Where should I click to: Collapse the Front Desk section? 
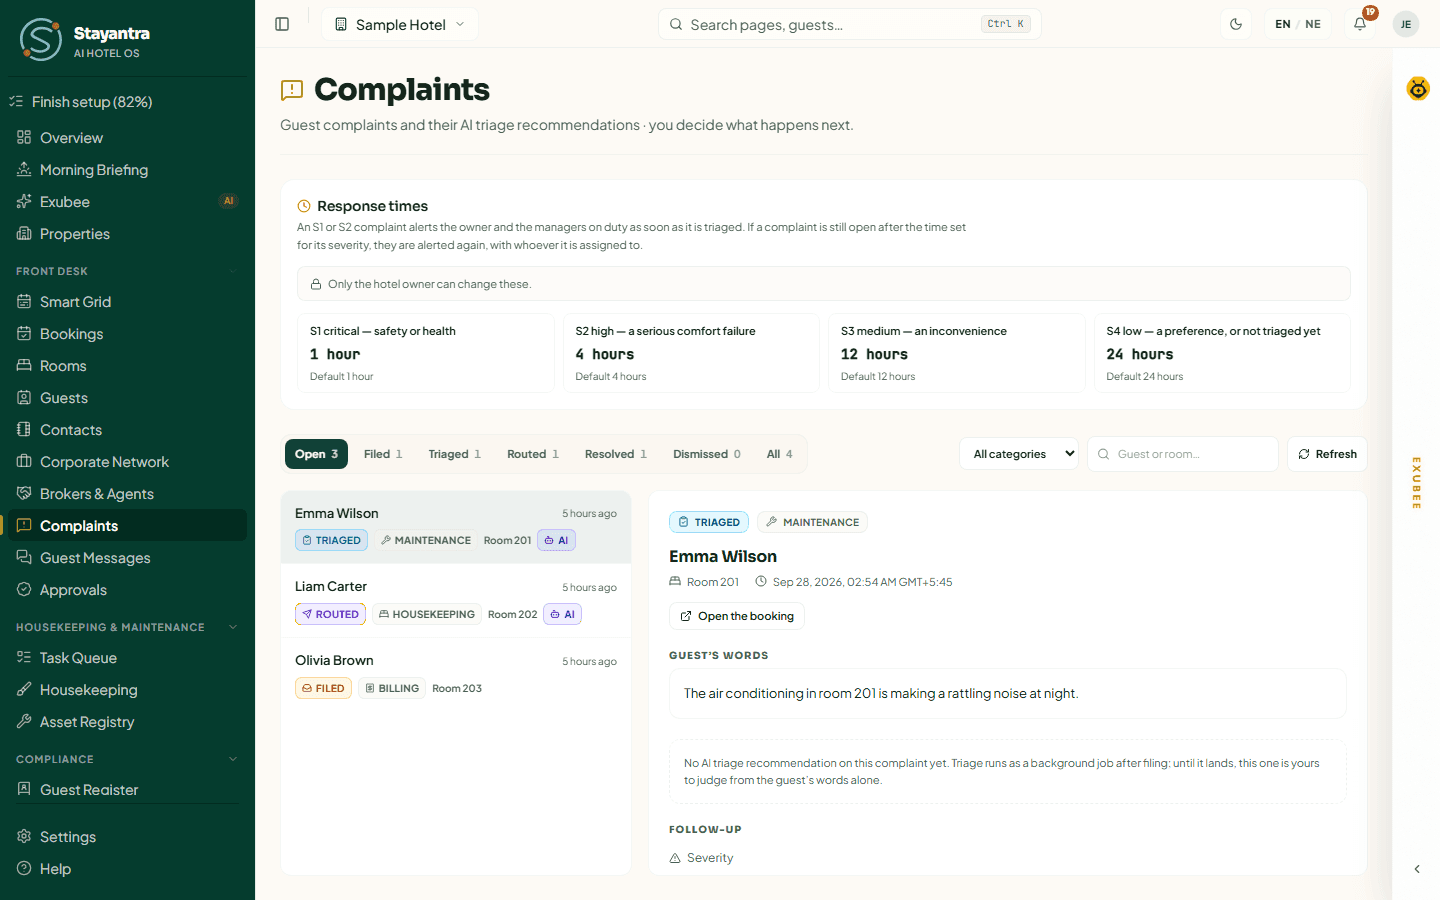(x=233, y=271)
